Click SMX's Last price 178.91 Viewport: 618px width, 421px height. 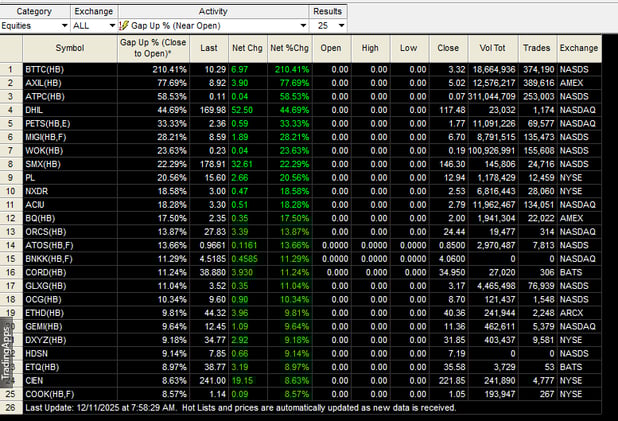tap(213, 164)
